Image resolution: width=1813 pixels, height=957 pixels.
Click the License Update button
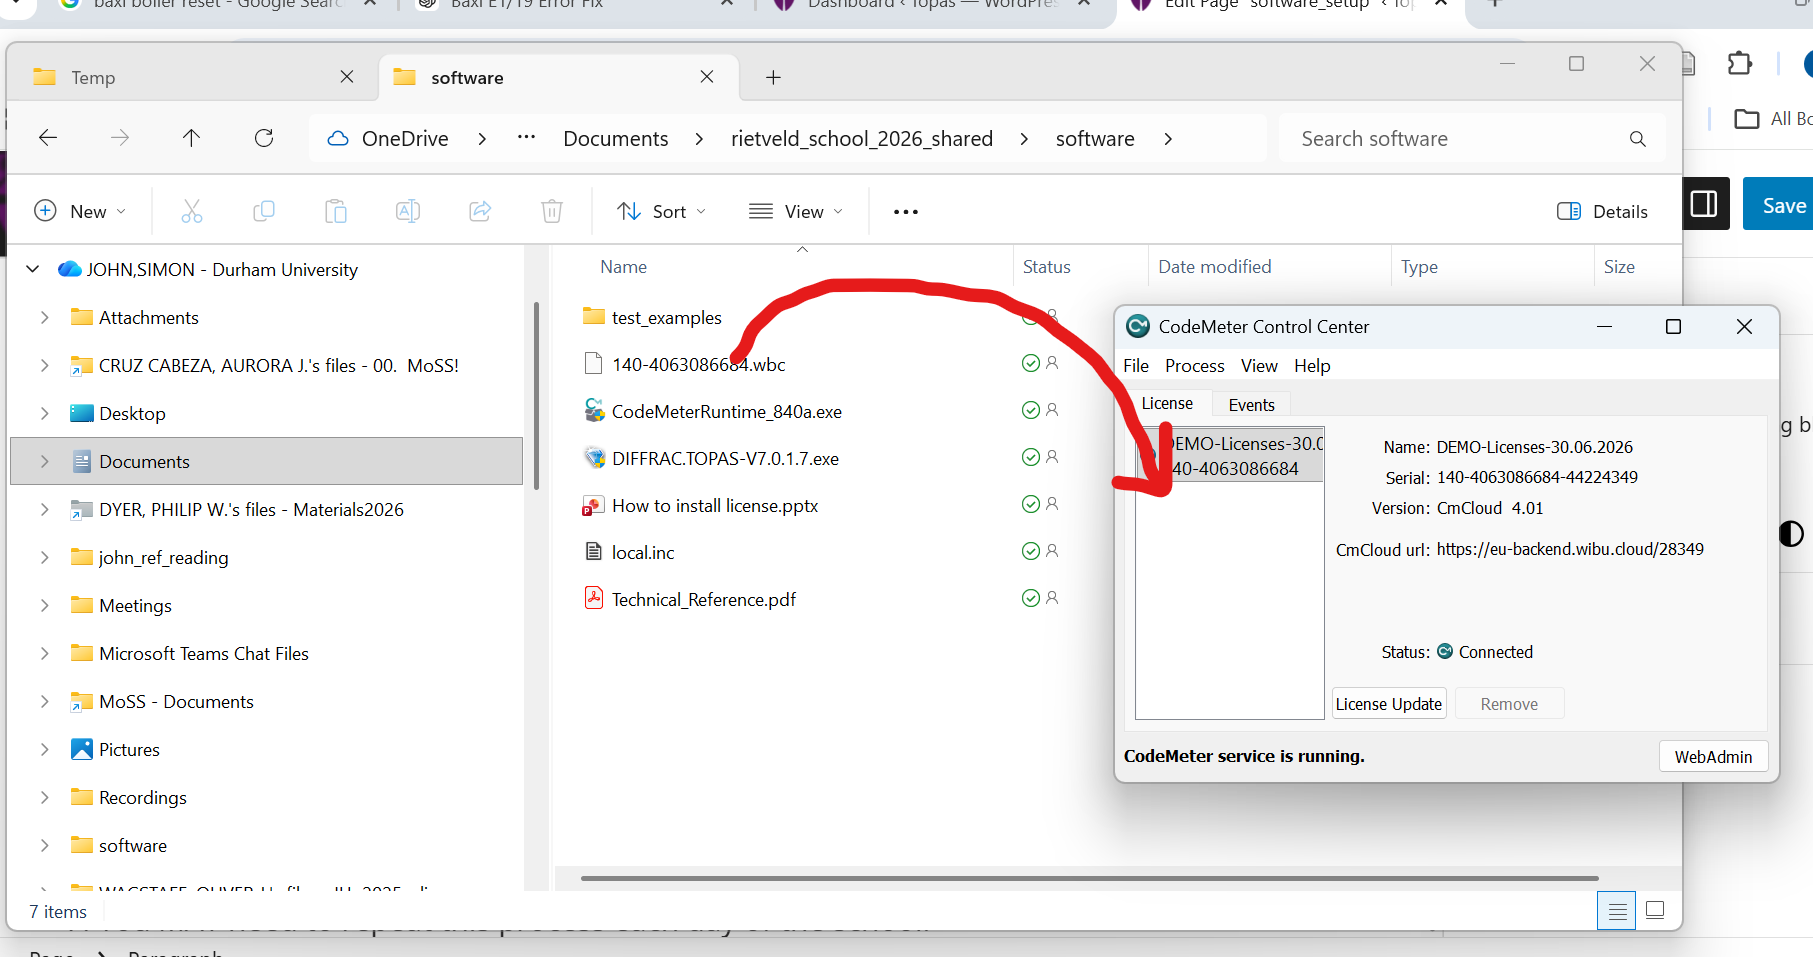(x=1388, y=704)
